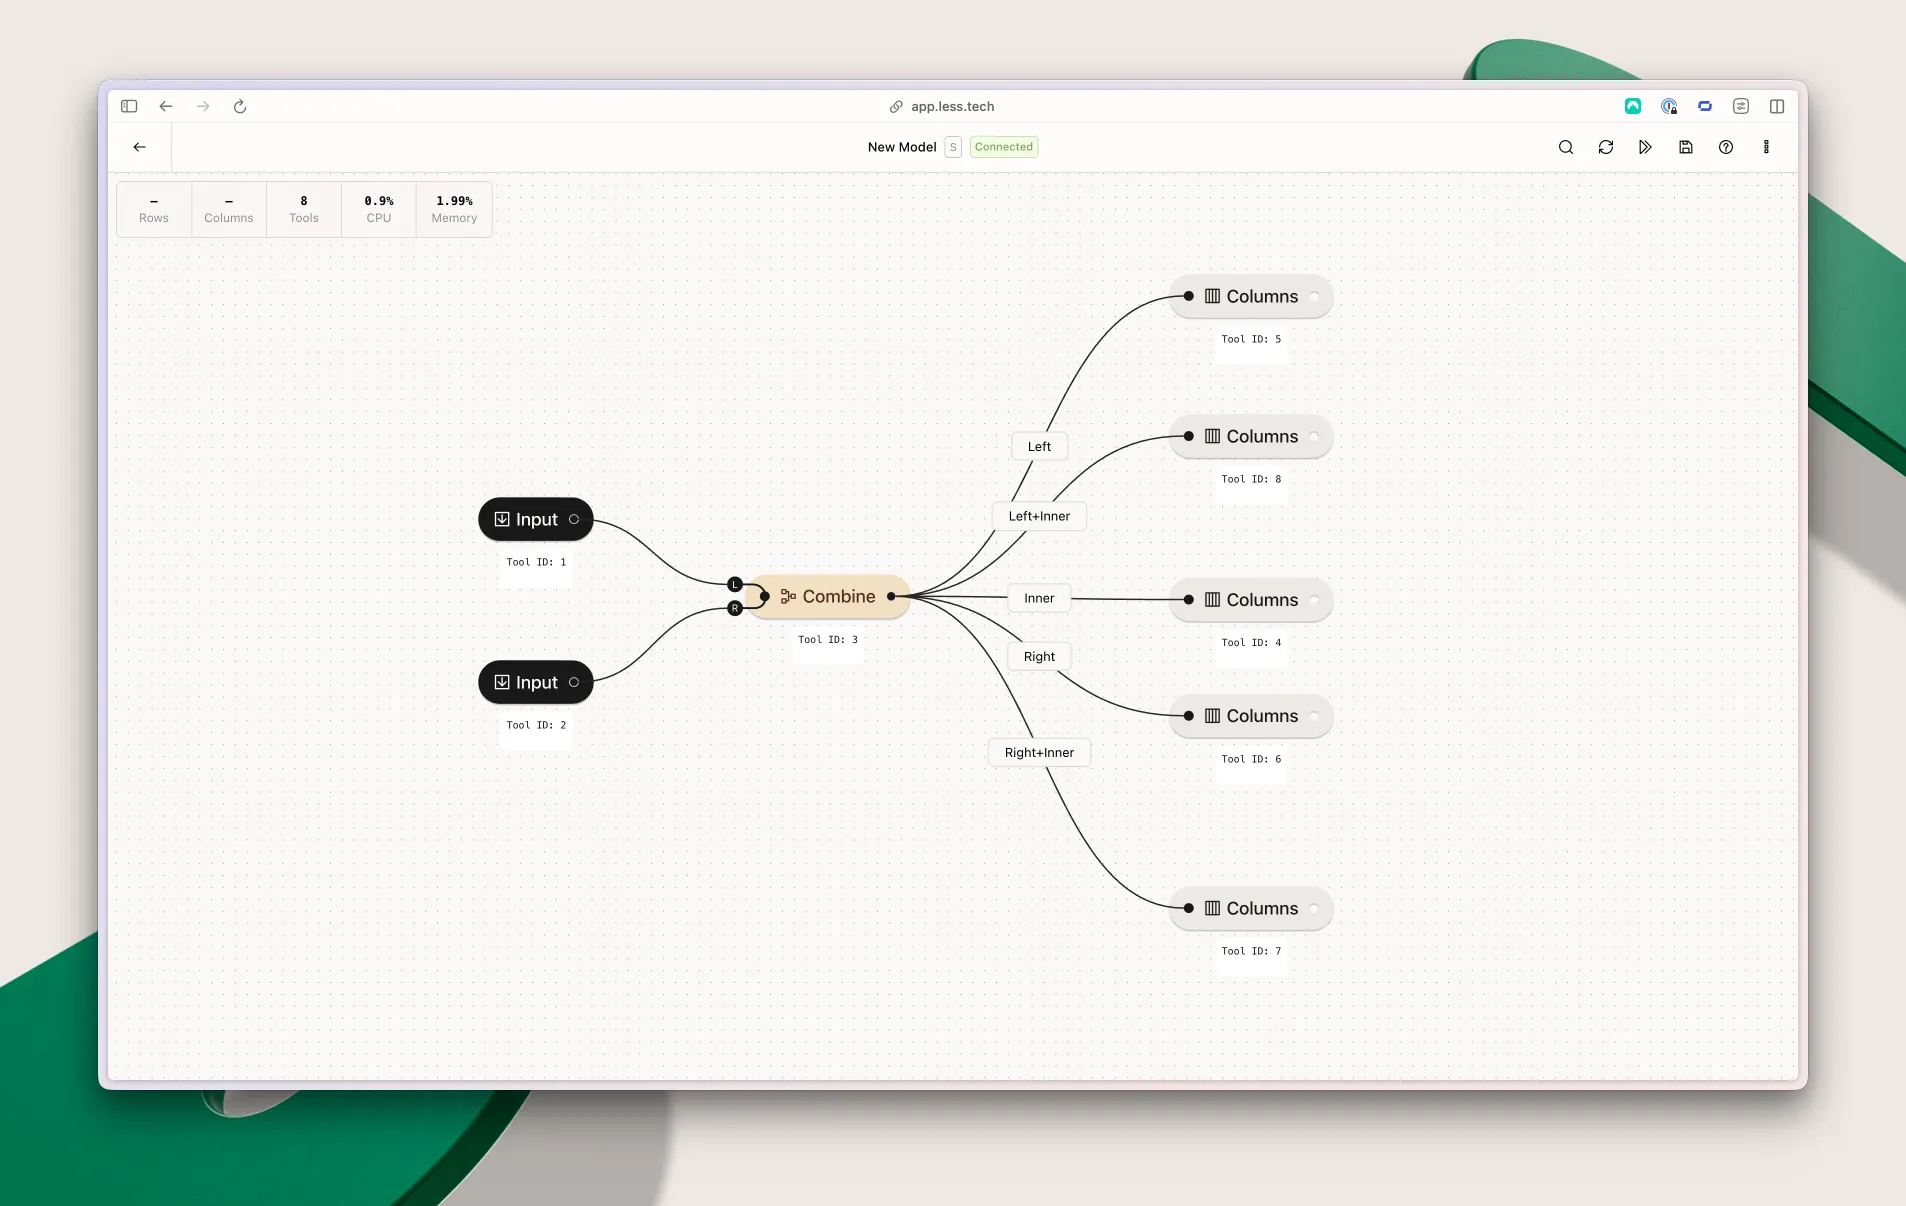Image resolution: width=1906 pixels, height=1206 pixels.
Task: Reload the page in the browser
Action: [240, 106]
